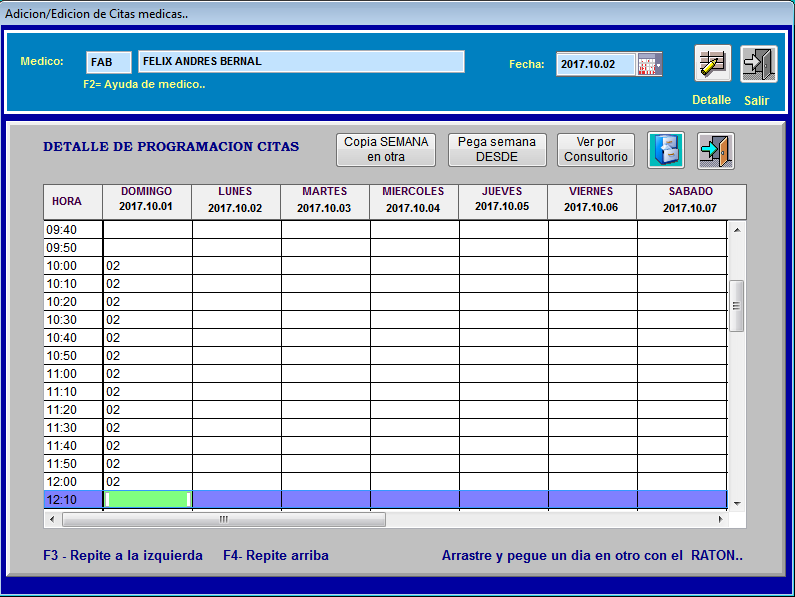Click Domingo cell 02 at 10:10

[x=148, y=284]
